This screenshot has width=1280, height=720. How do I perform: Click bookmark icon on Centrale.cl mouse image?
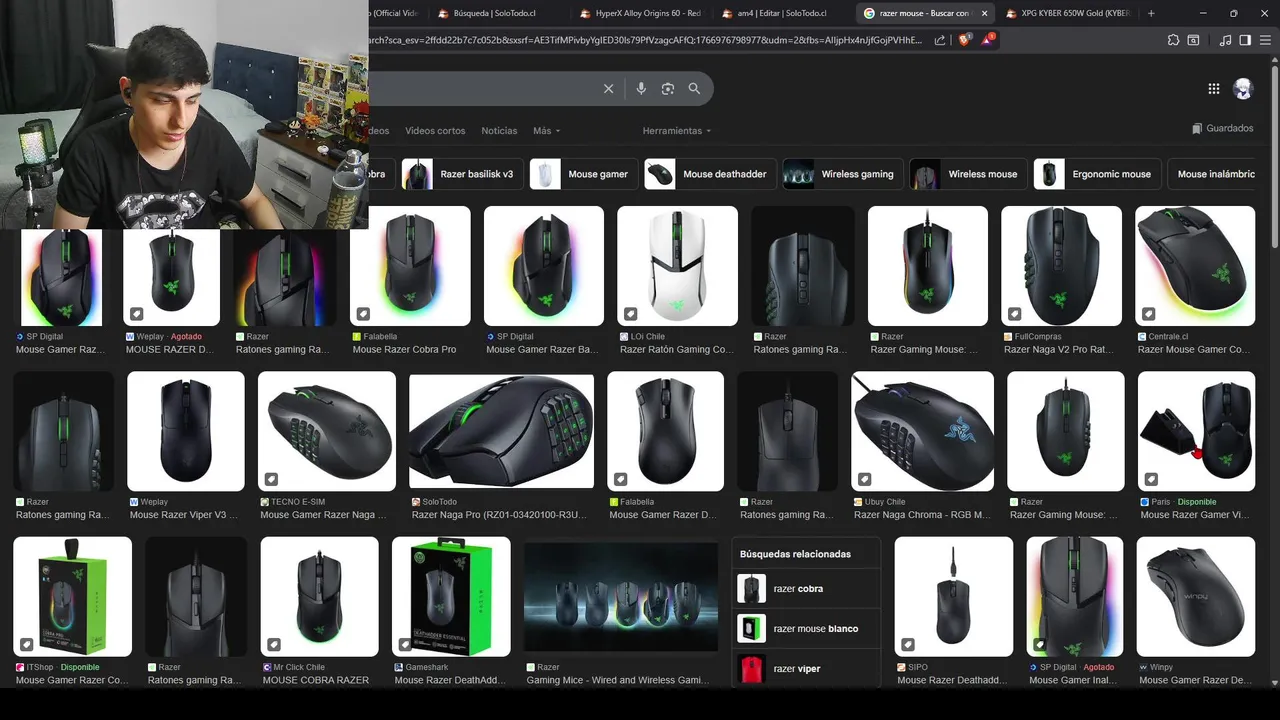[x=1149, y=313]
